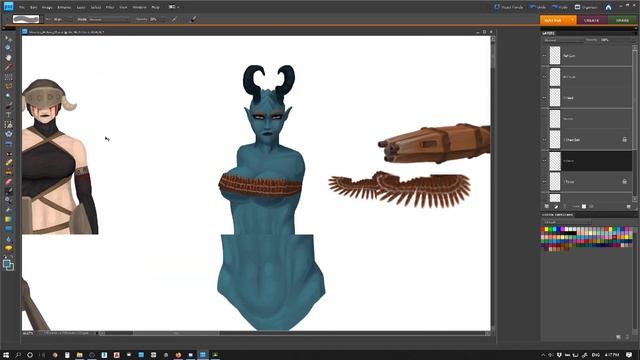Open the Enhance menu
640x360 pixels.
click(x=64, y=7)
